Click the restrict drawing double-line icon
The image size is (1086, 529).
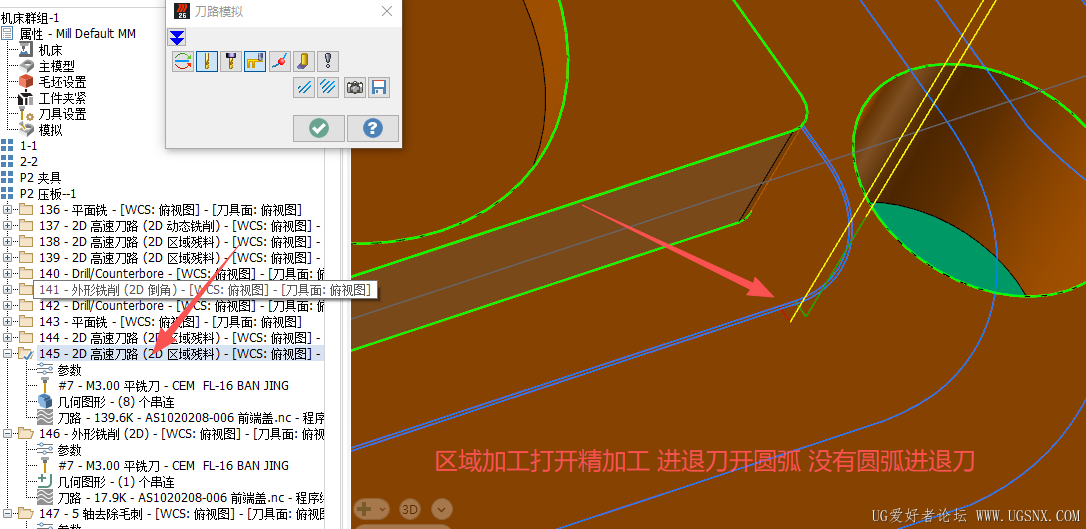[x=304, y=87]
